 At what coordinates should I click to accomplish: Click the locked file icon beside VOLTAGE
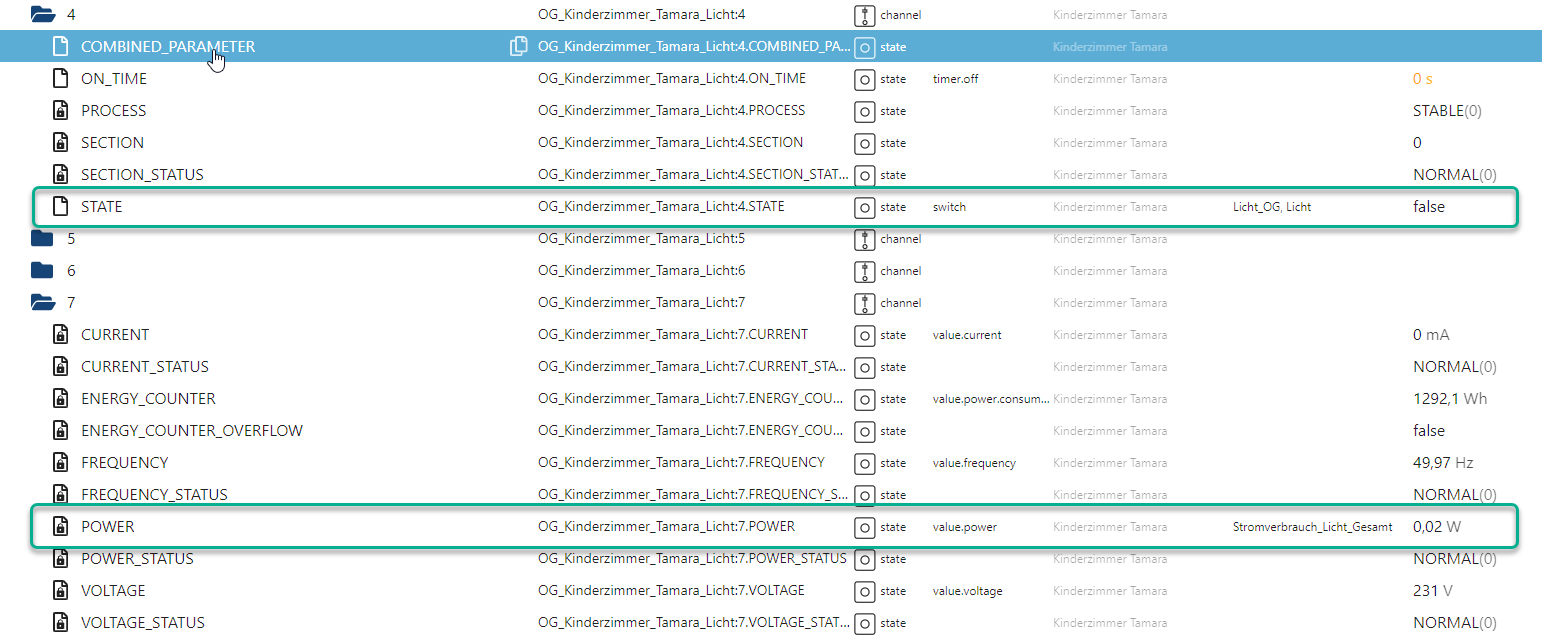tap(61, 590)
